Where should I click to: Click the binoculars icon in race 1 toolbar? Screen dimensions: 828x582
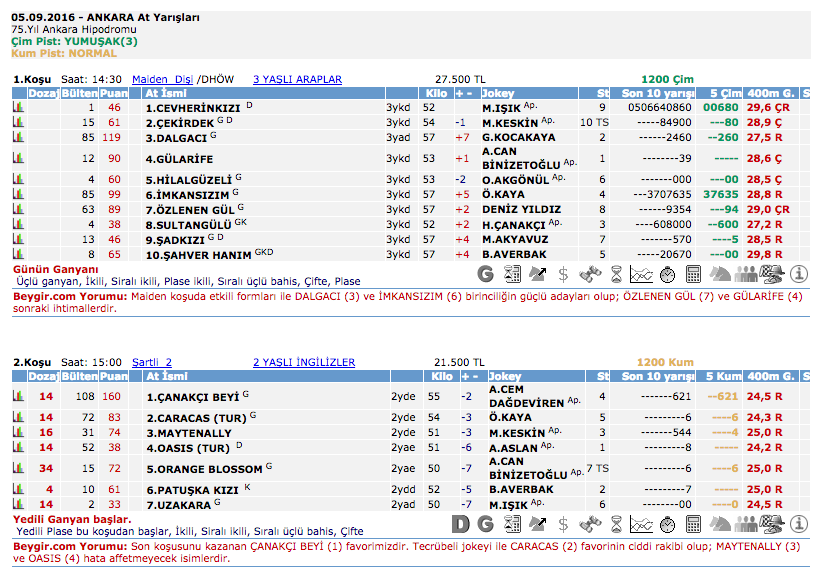click(590, 273)
